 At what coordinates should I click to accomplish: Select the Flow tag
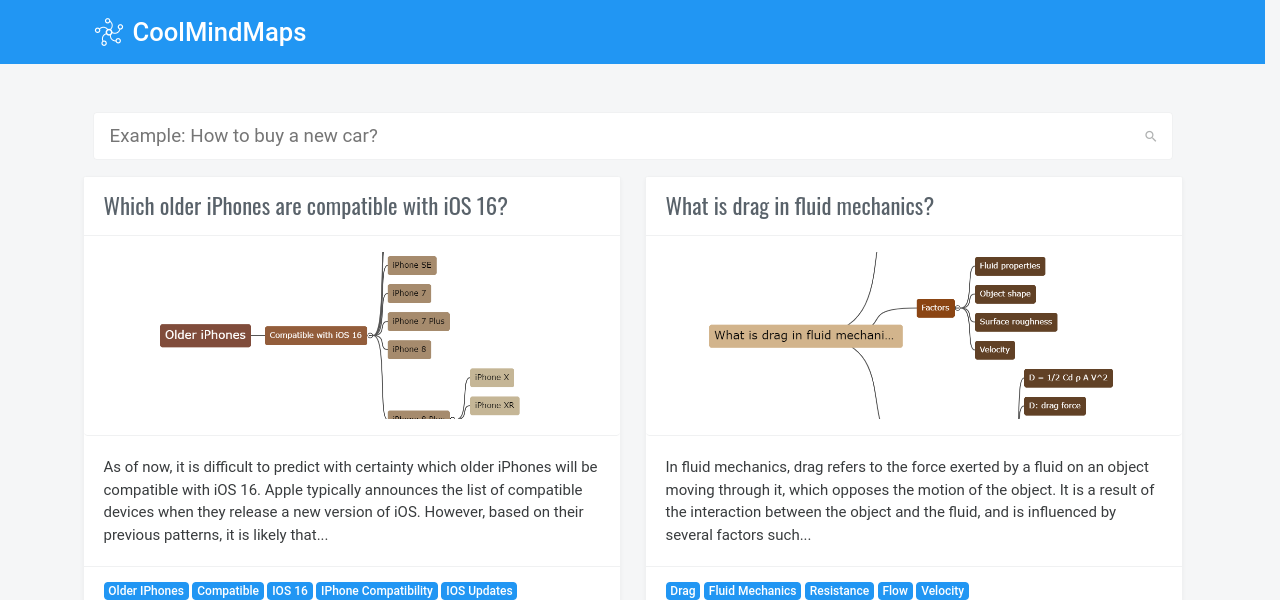point(895,591)
